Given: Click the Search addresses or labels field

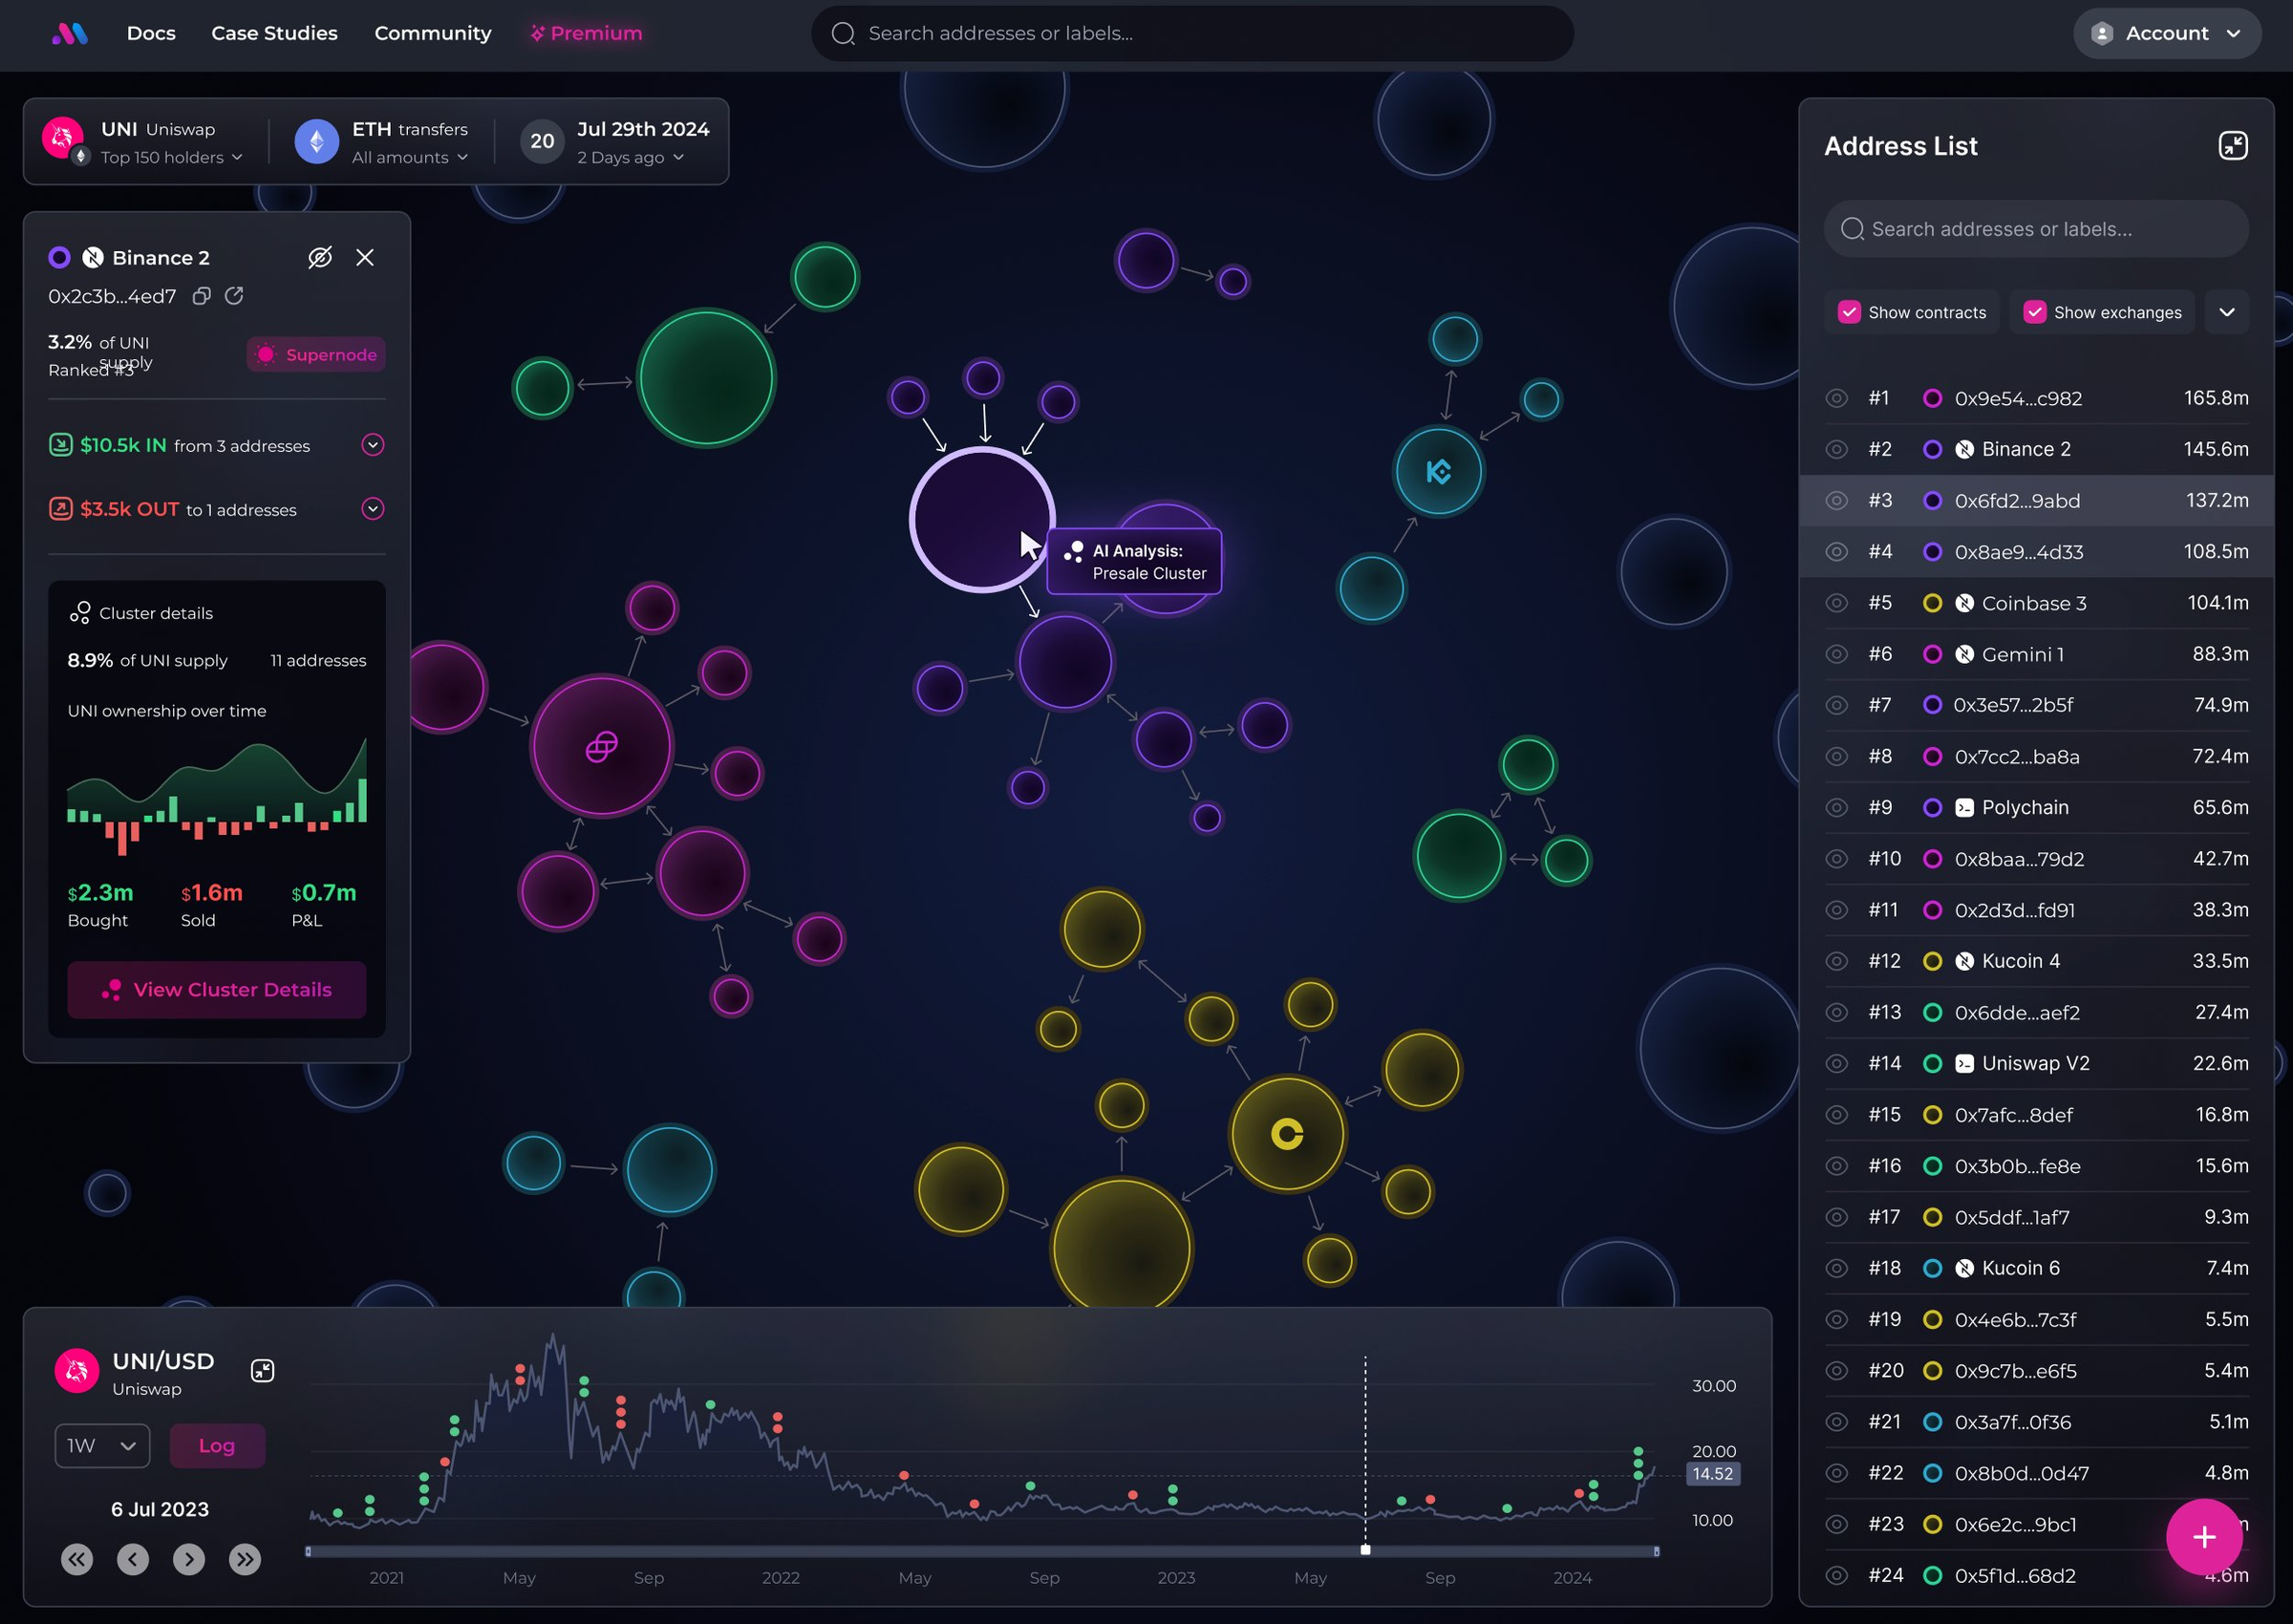Looking at the screenshot, I should [1191, 33].
